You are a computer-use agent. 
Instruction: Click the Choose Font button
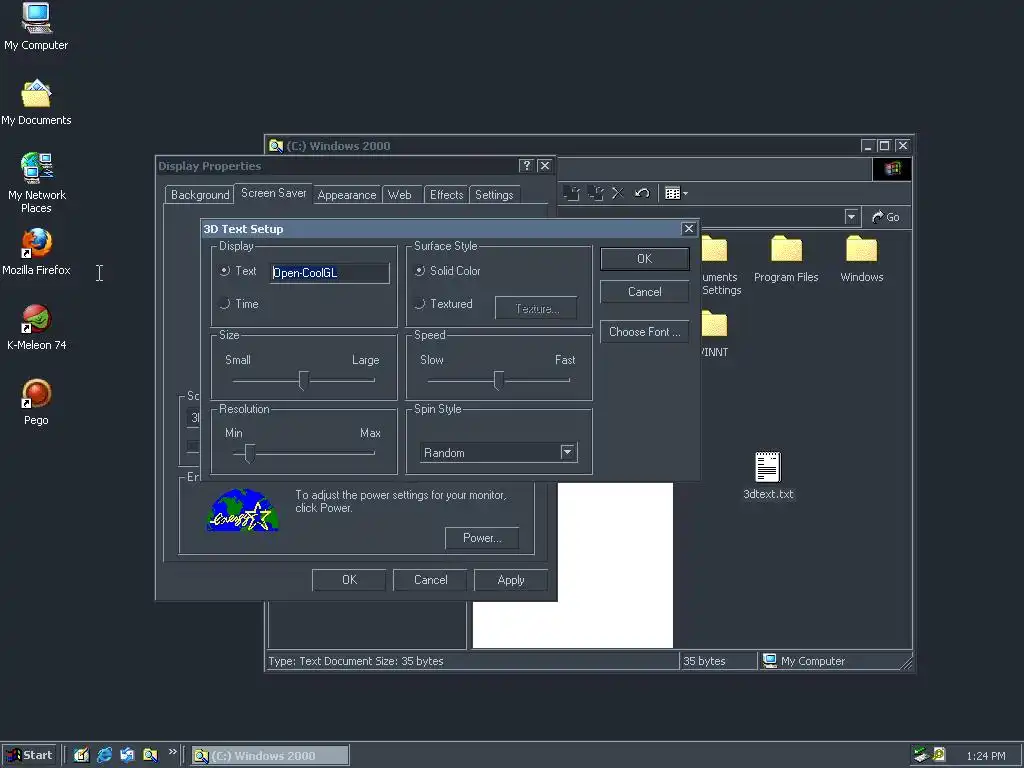645,332
